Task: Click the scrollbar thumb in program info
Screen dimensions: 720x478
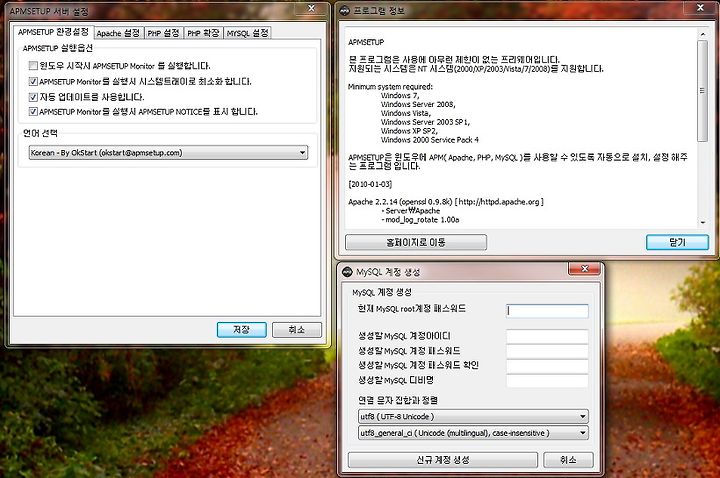Action: tap(702, 91)
